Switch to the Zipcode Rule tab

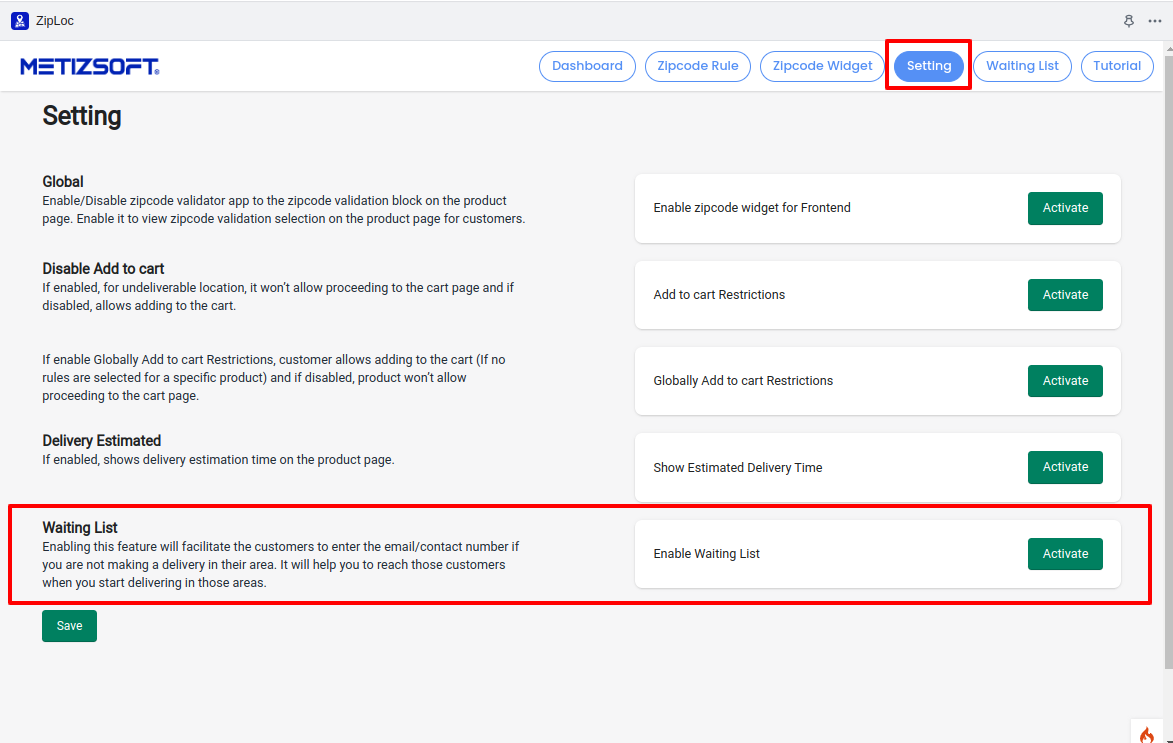pos(698,66)
